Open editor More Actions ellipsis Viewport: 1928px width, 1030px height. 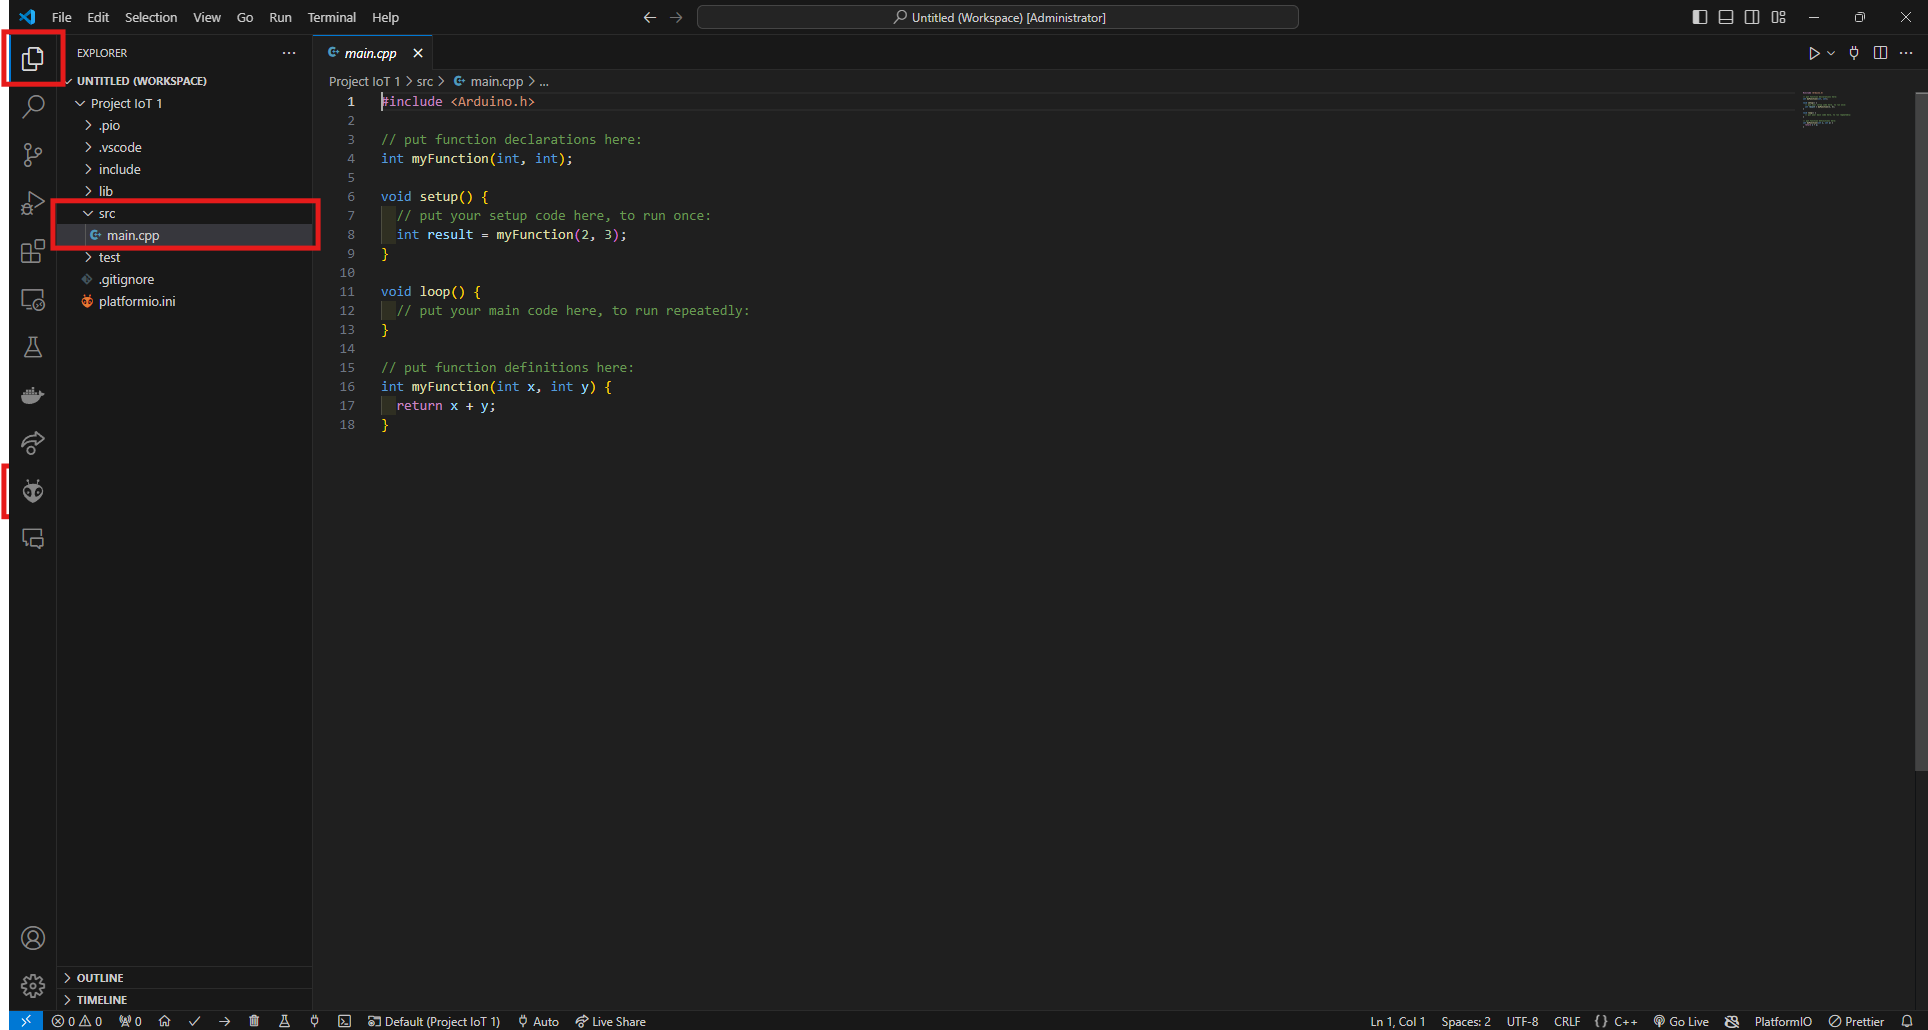[1906, 53]
